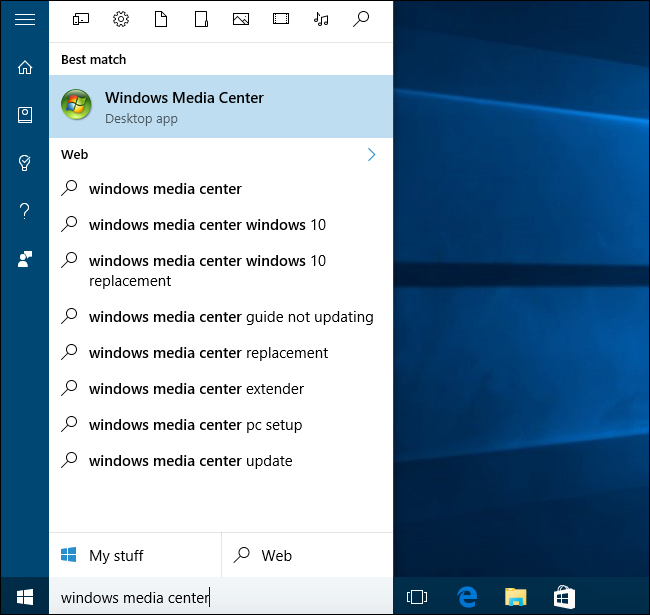The width and height of the screenshot is (650, 615).
Task: Filter results by Settings gear icon
Action: [121, 19]
